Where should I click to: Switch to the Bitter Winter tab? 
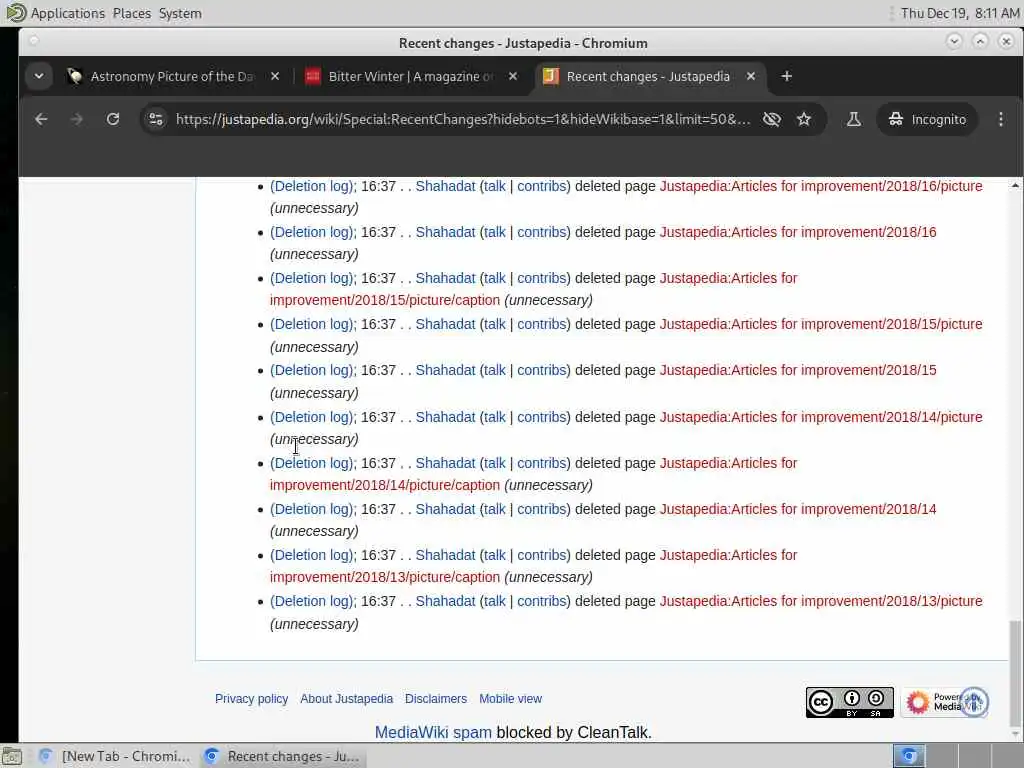click(x=411, y=76)
